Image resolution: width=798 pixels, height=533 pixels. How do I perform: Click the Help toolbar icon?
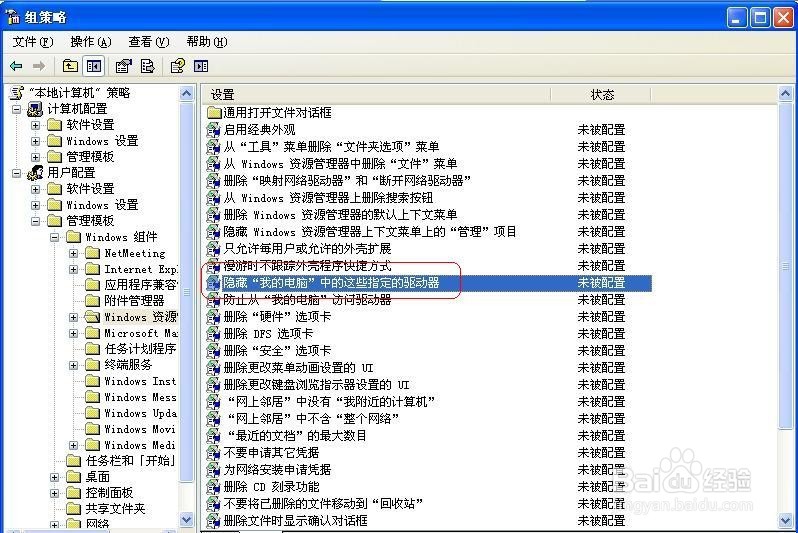click(178, 66)
